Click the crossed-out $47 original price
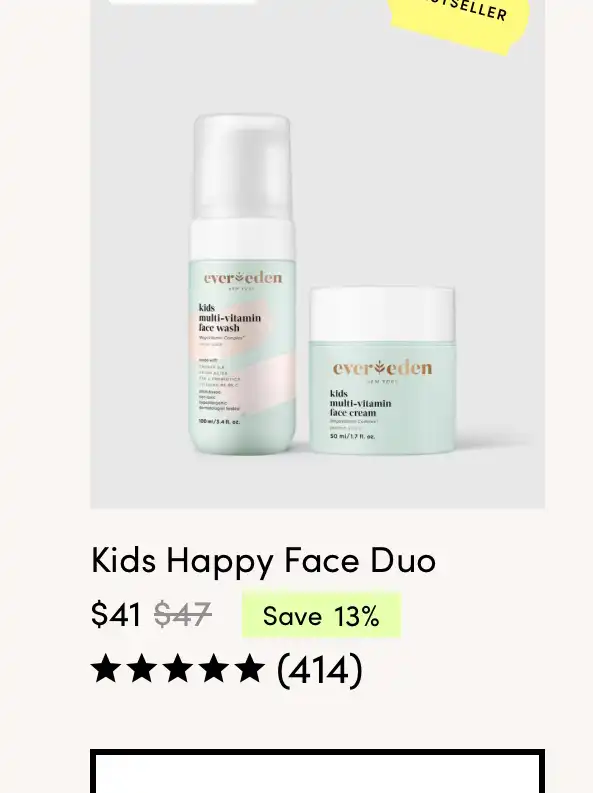The height and width of the screenshot is (793, 593). pos(183,615)
